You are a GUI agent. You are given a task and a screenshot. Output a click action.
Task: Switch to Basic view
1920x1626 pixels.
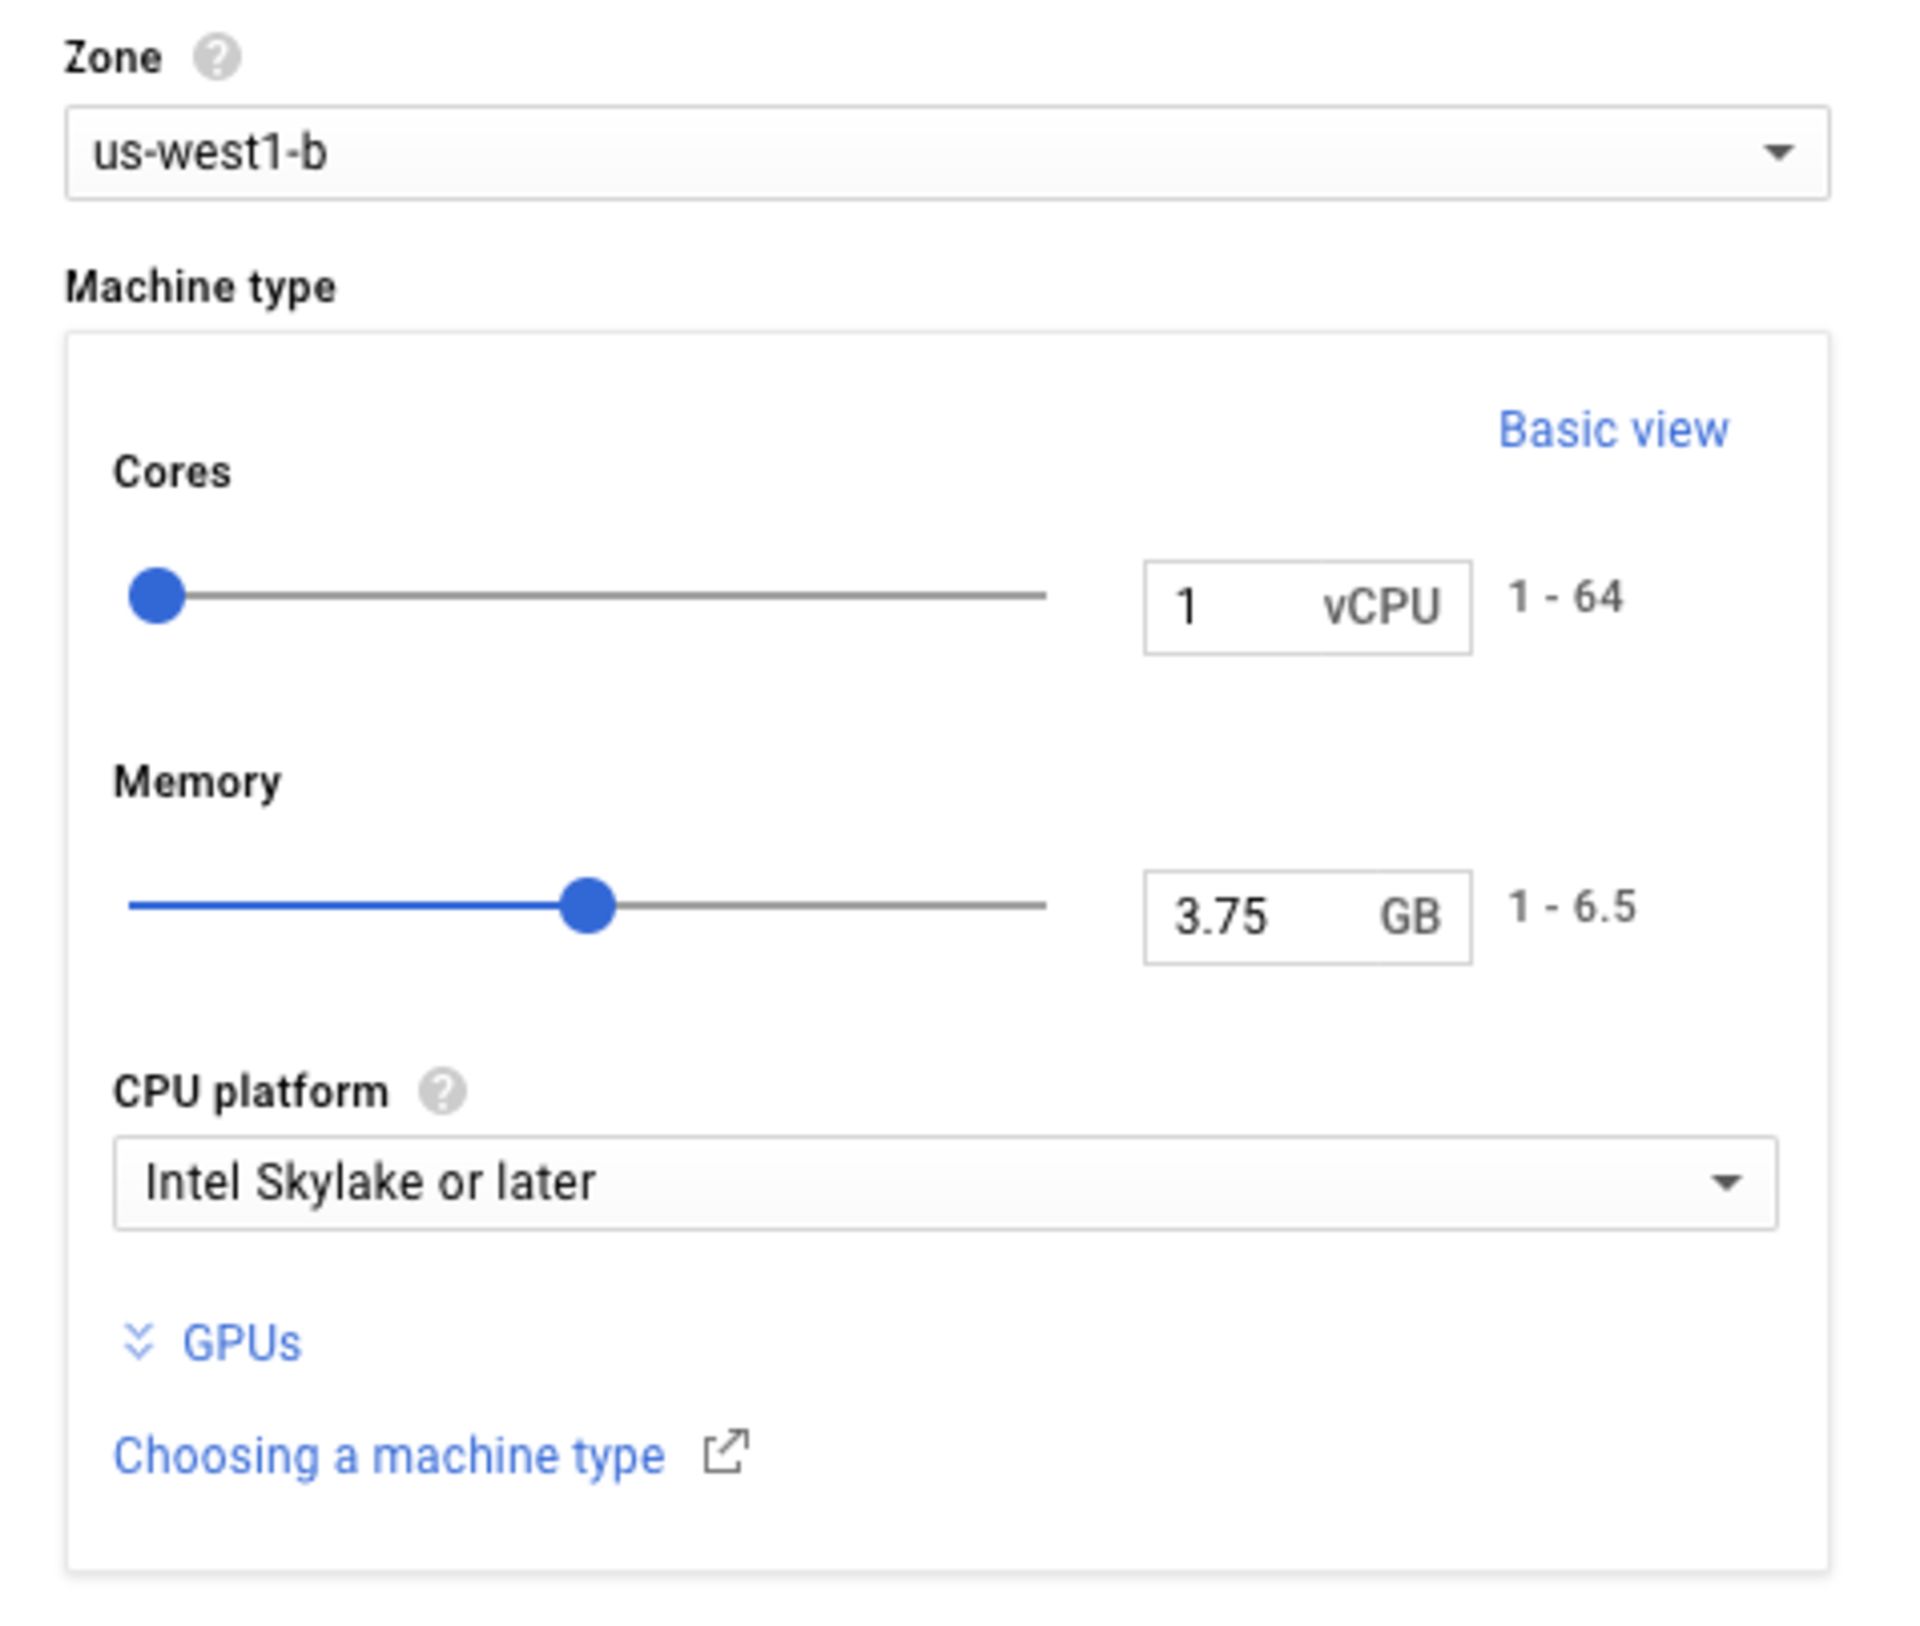[1612, 428]
